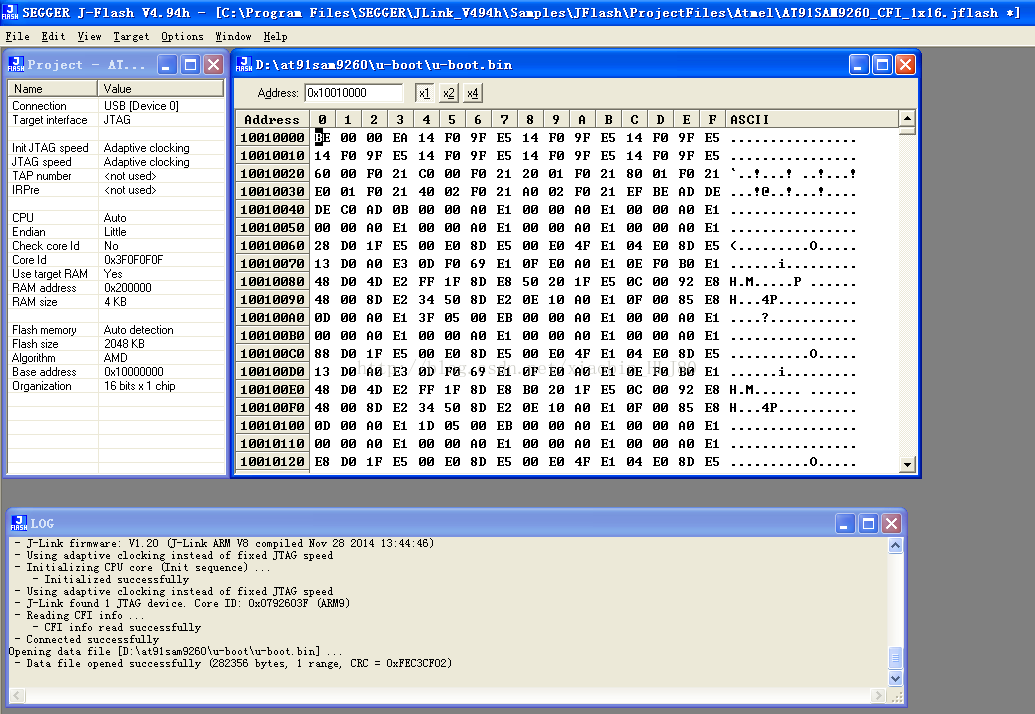
Task: Click the Address input field
Action: [x=354, y=93]
